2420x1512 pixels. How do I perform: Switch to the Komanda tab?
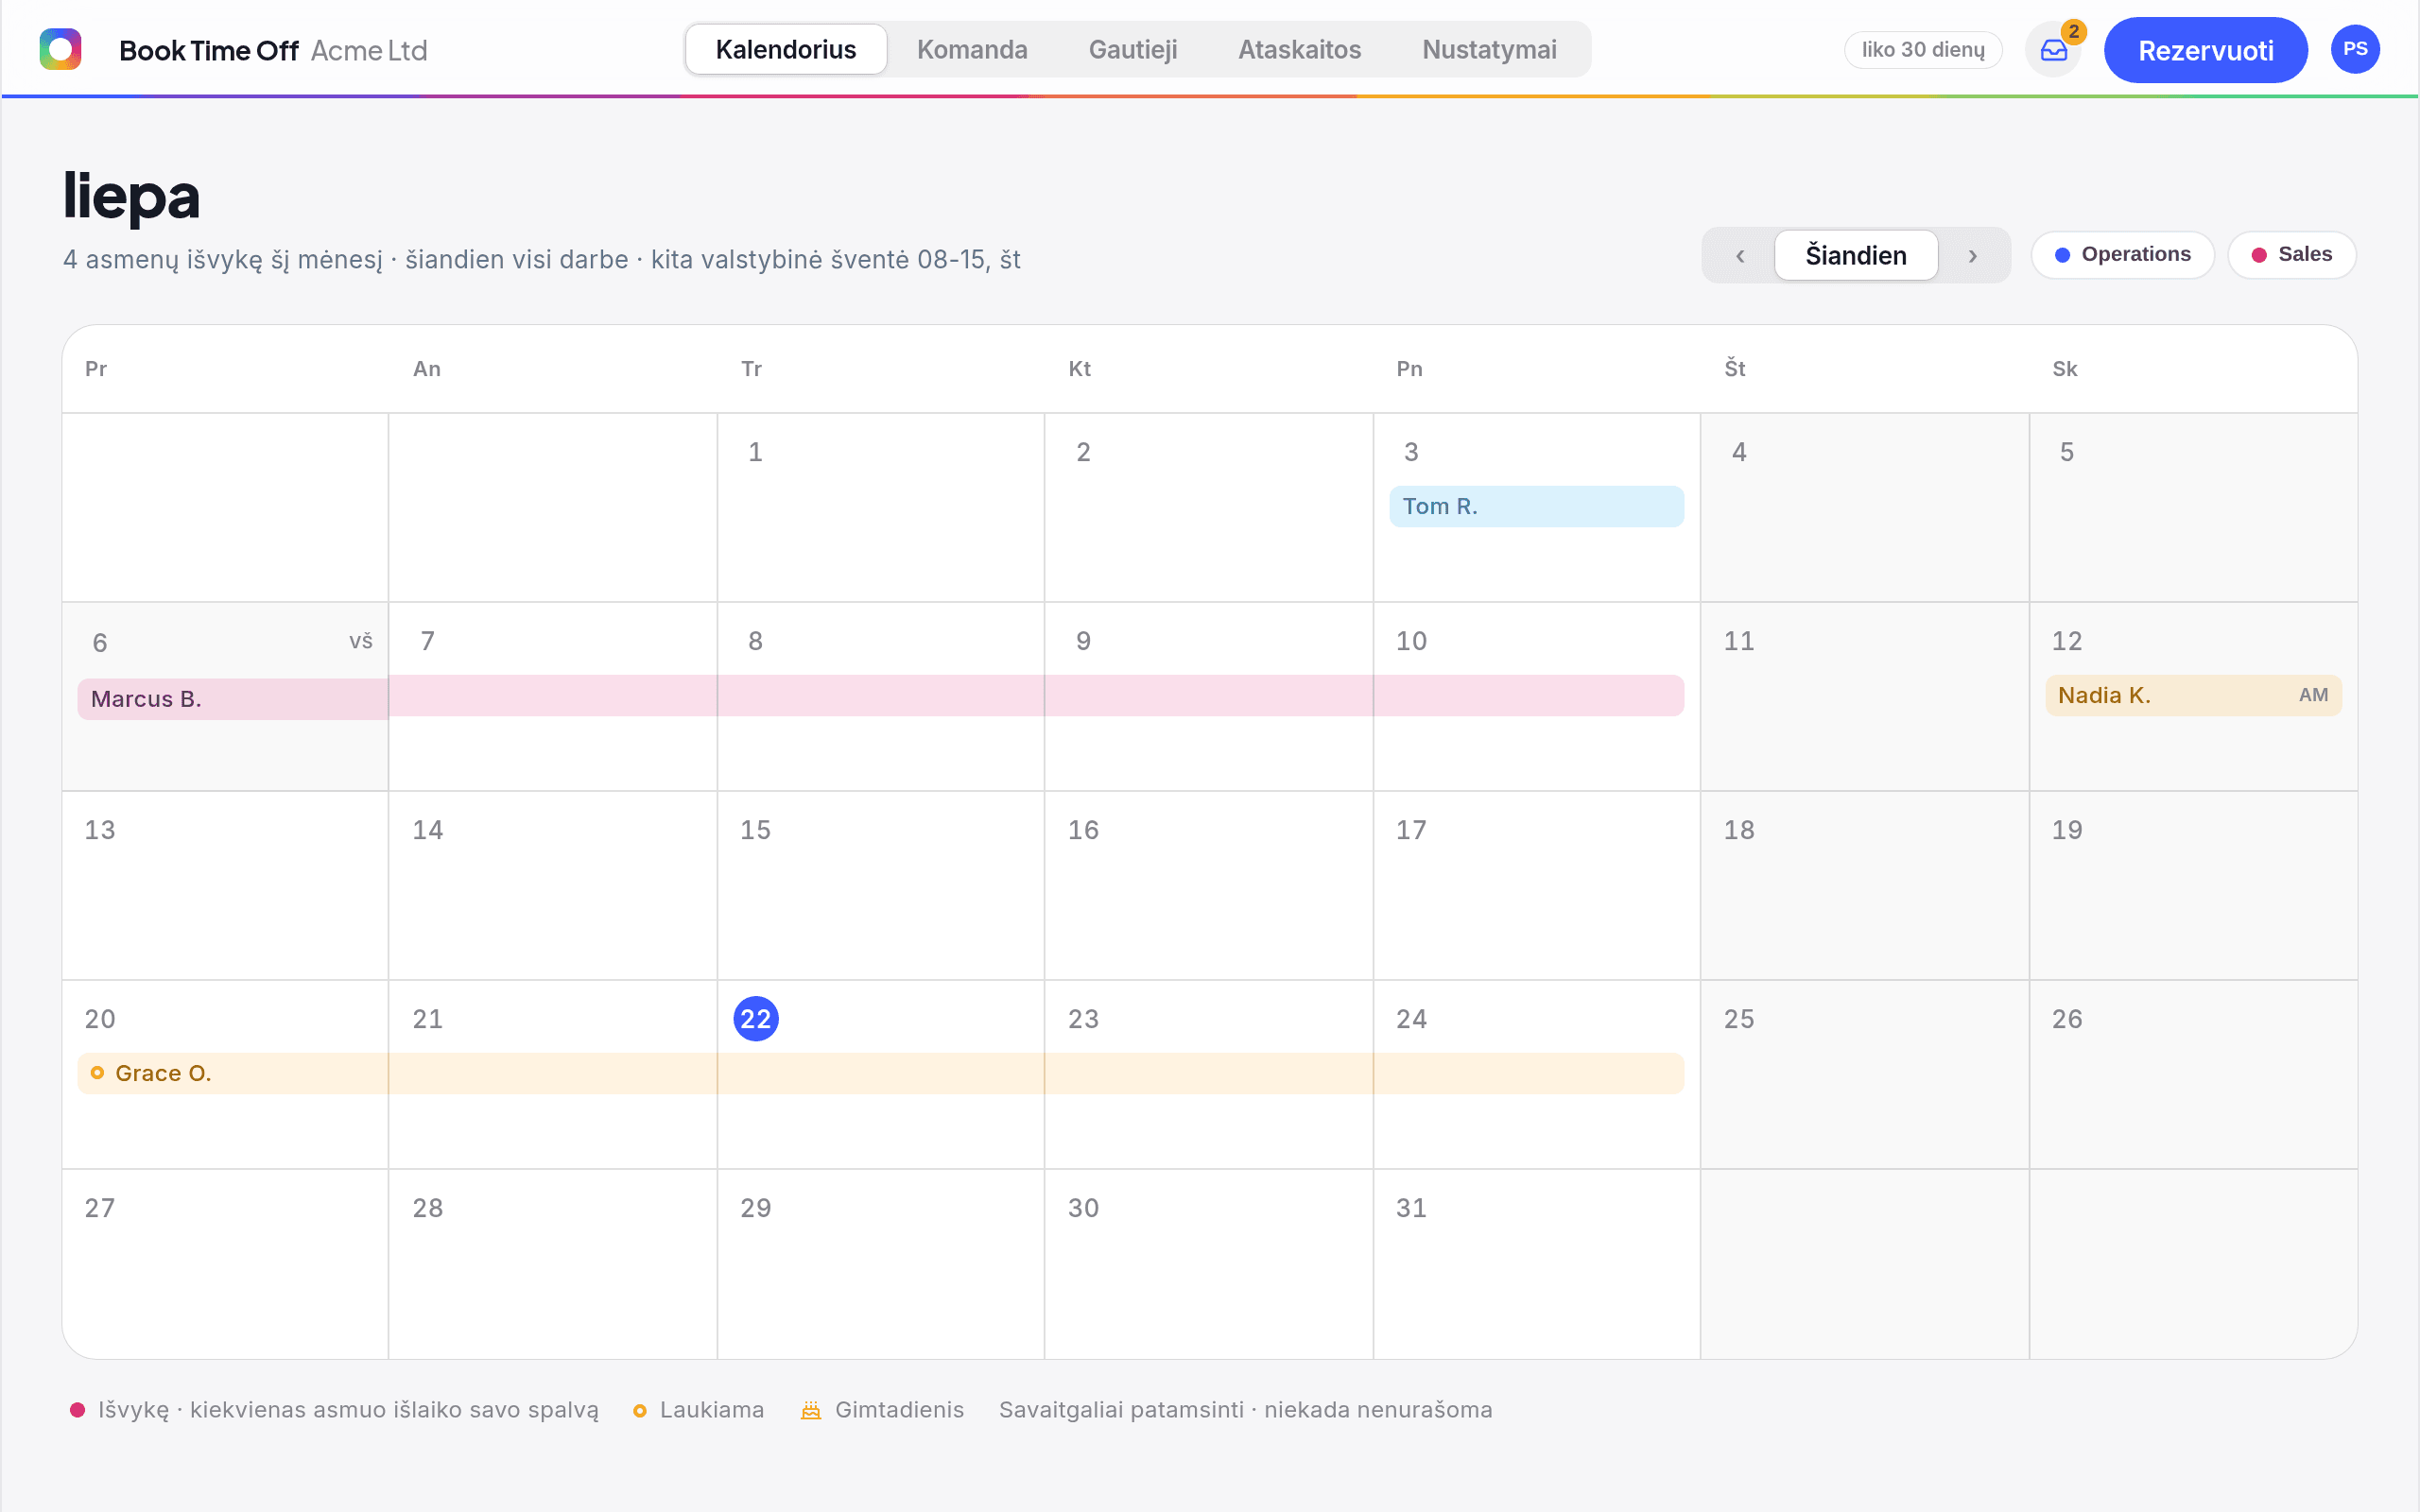tap(972, 50)
